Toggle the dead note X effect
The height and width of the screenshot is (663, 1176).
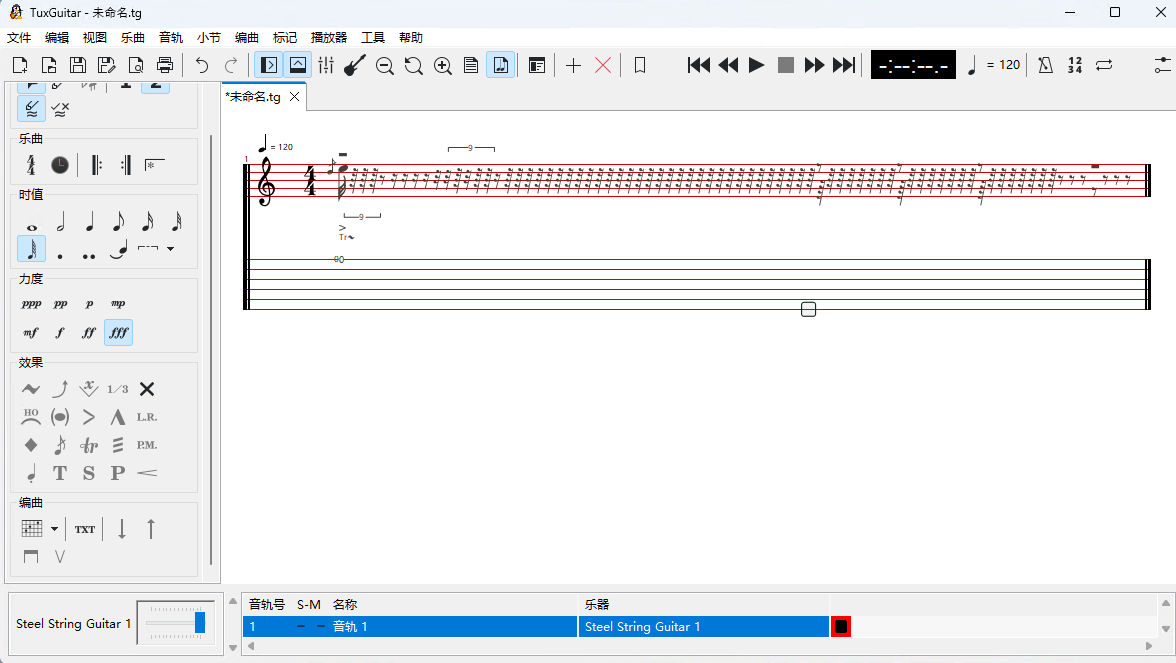click(x=147, y=388)
